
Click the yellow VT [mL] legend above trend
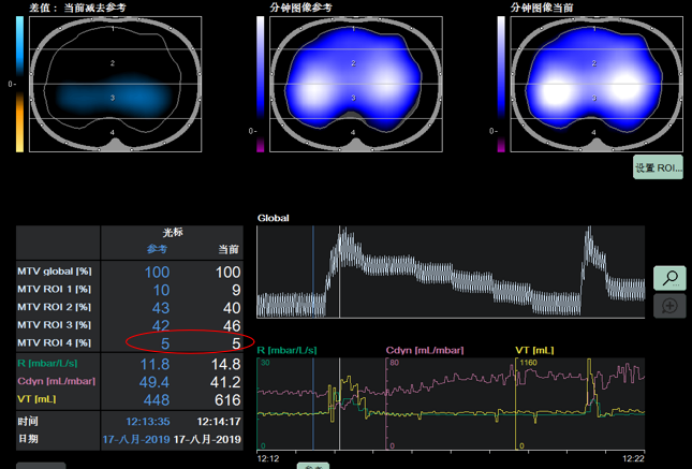534,350
